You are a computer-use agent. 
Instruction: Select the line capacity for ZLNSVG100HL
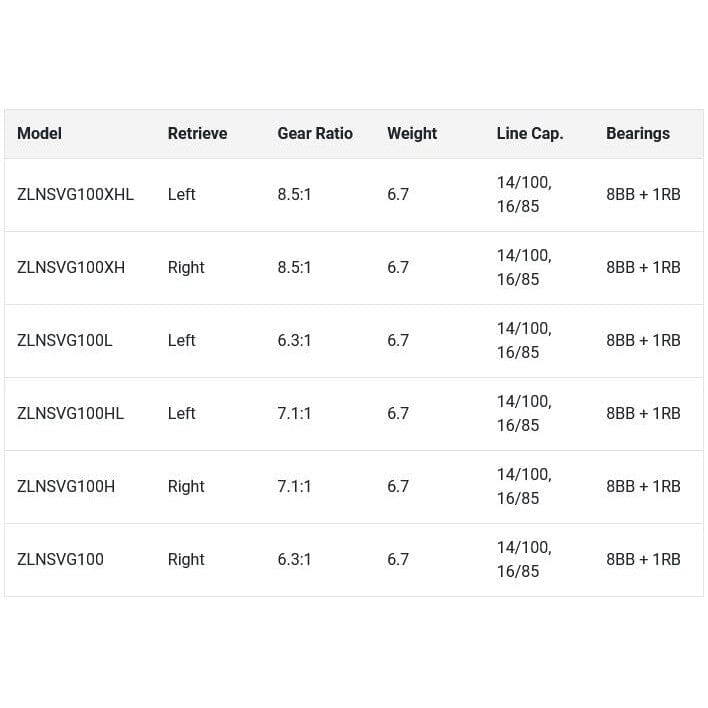[x=524, y=413]
